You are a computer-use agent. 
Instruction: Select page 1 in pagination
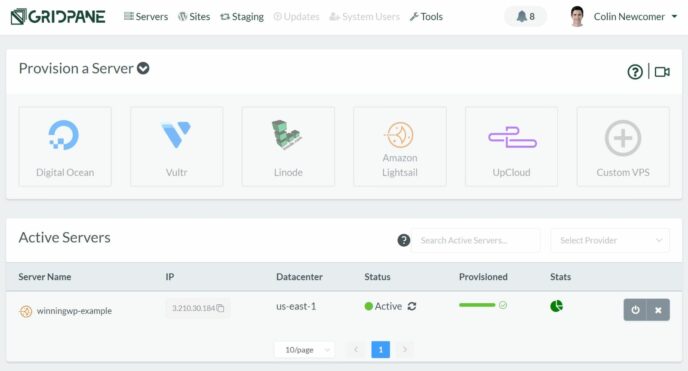coord(380,350)
